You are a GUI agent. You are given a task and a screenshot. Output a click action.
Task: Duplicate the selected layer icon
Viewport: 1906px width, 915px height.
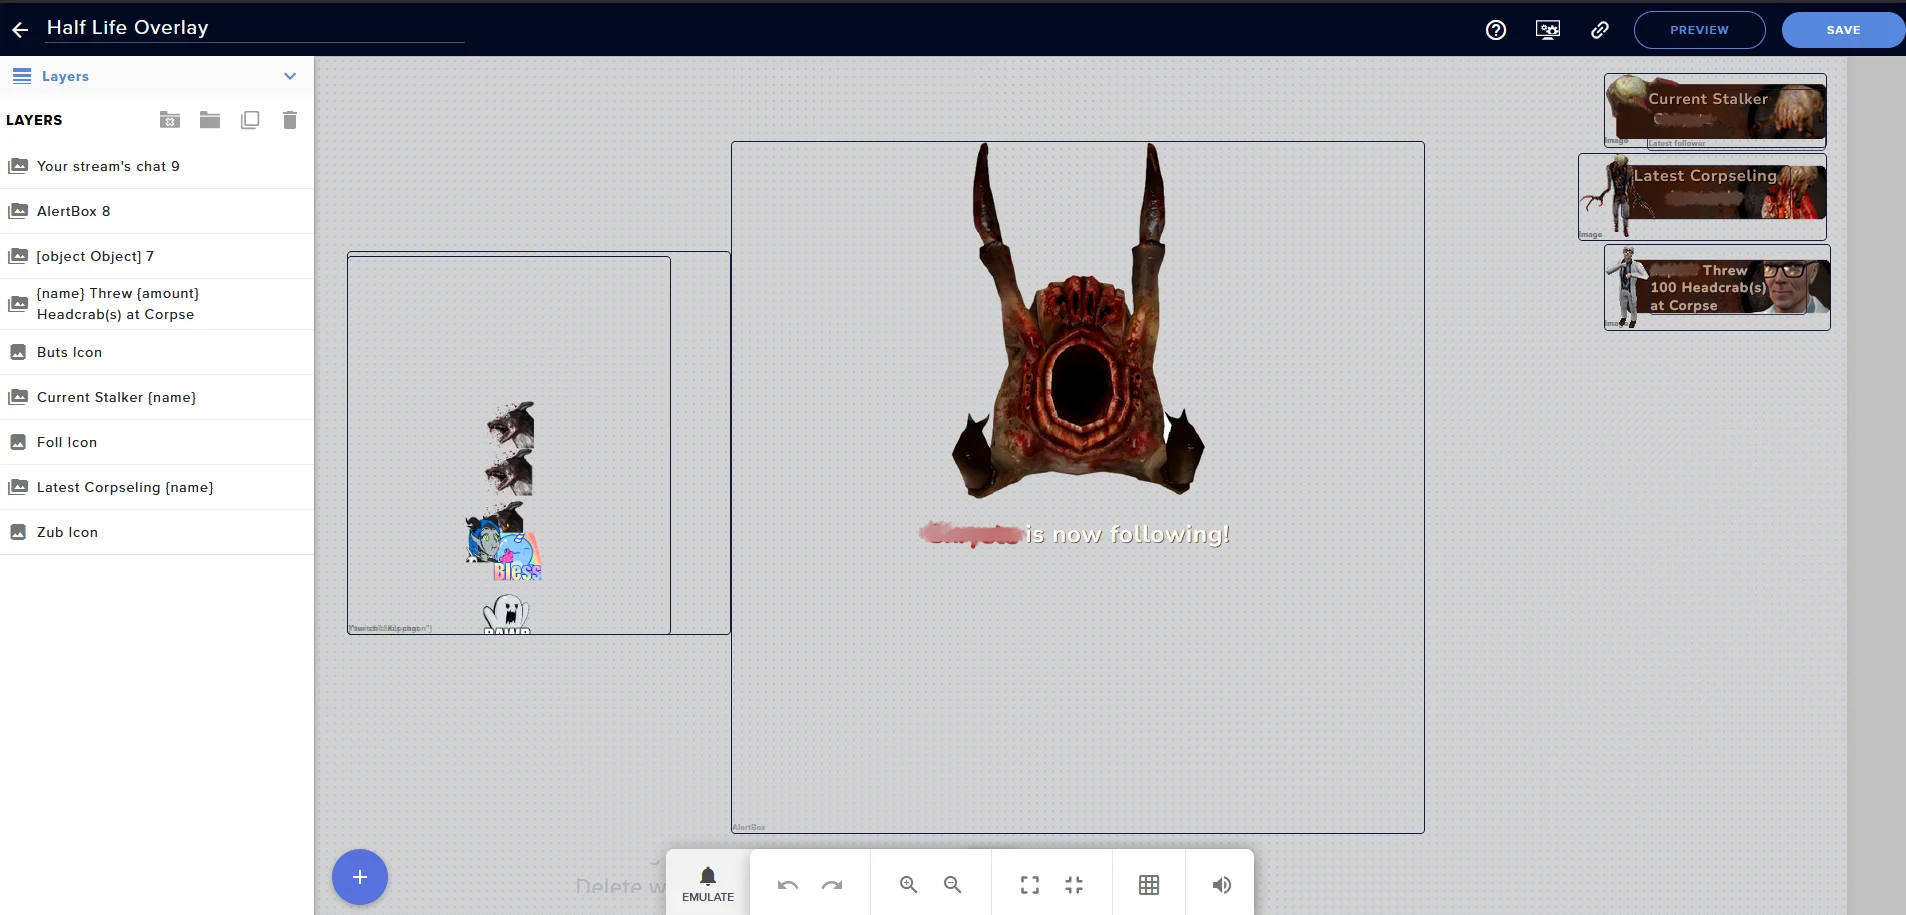(250, 120)
